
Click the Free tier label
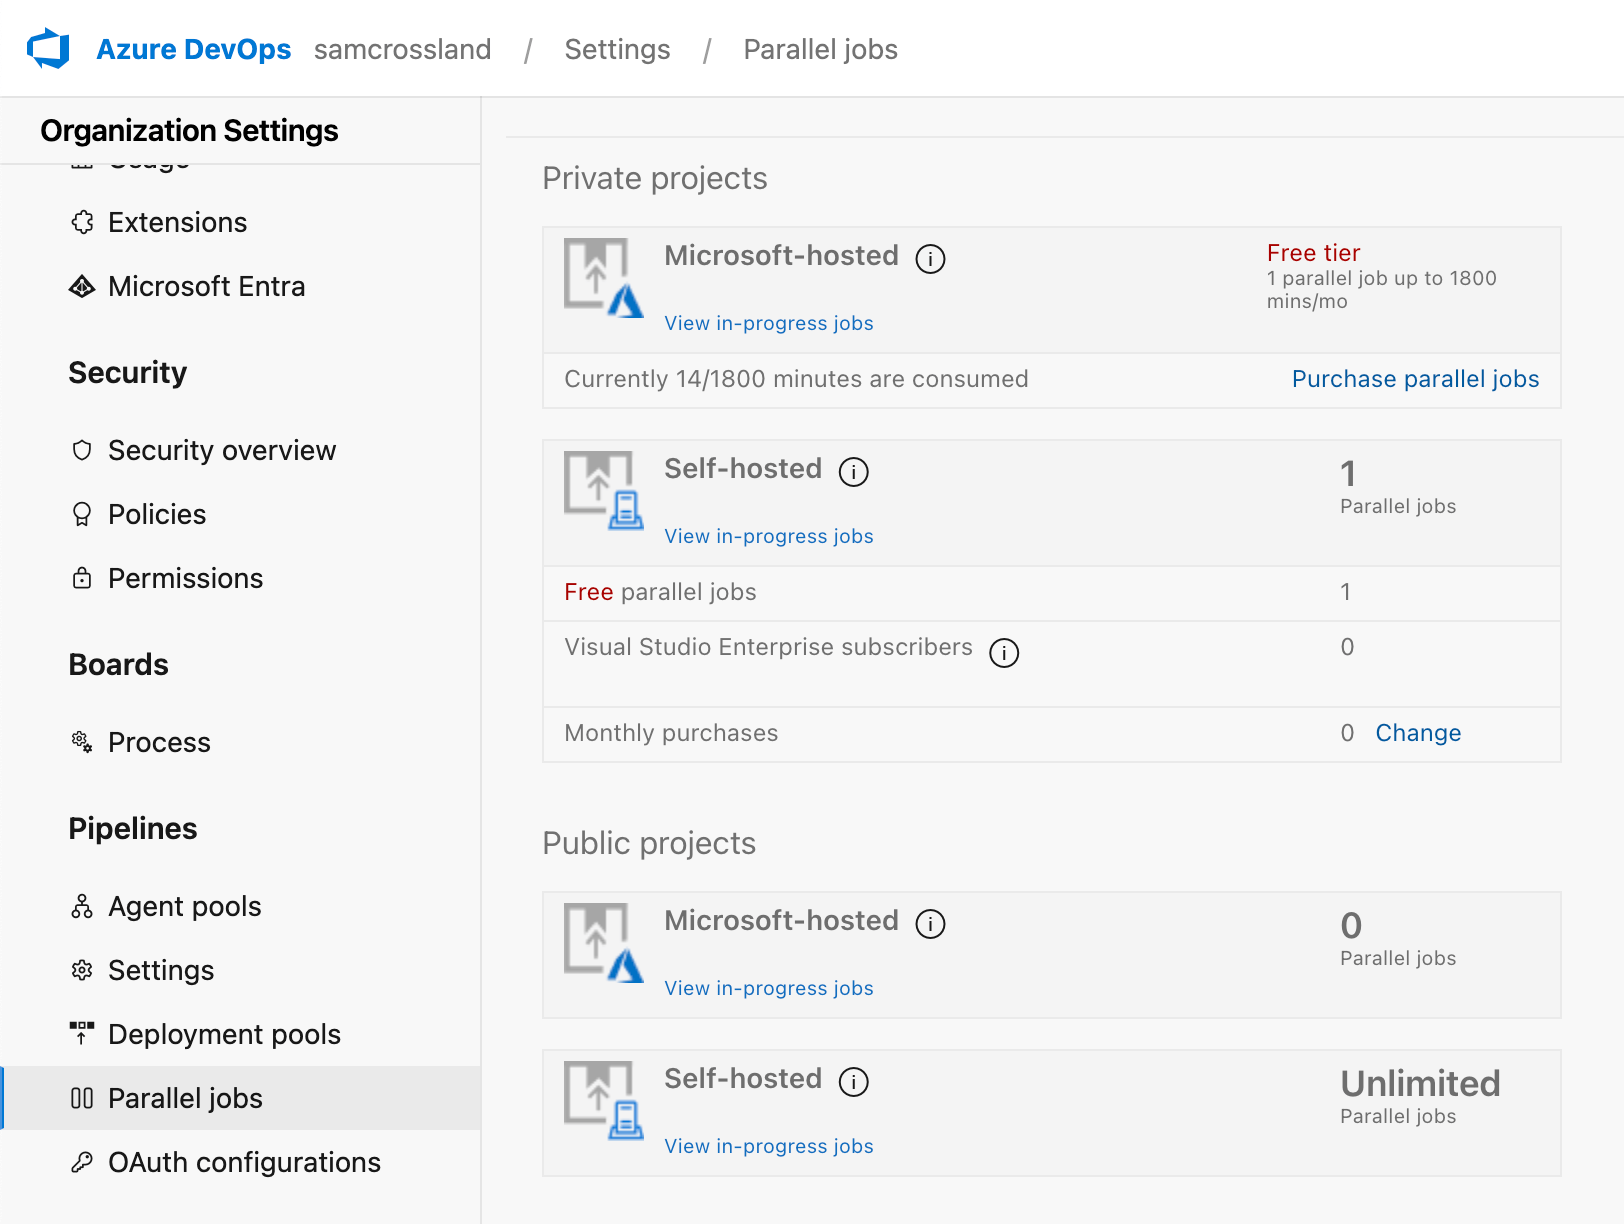click(x=1313, y=253)
